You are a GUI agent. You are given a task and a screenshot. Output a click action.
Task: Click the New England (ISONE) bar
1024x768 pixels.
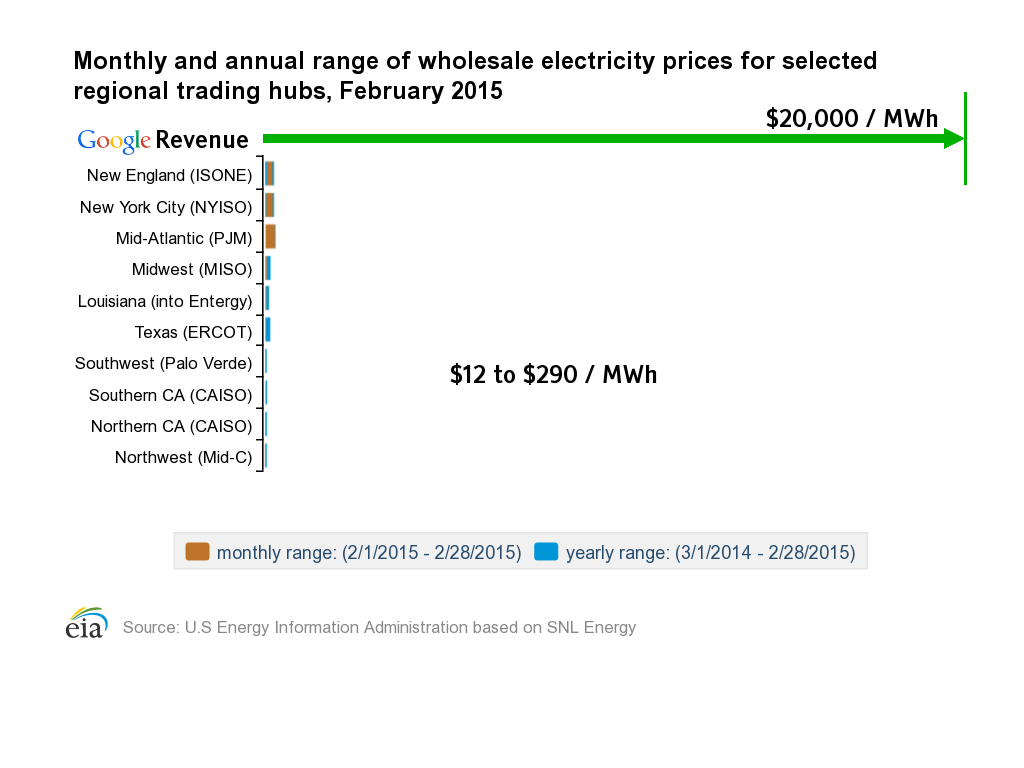point(269,174)
